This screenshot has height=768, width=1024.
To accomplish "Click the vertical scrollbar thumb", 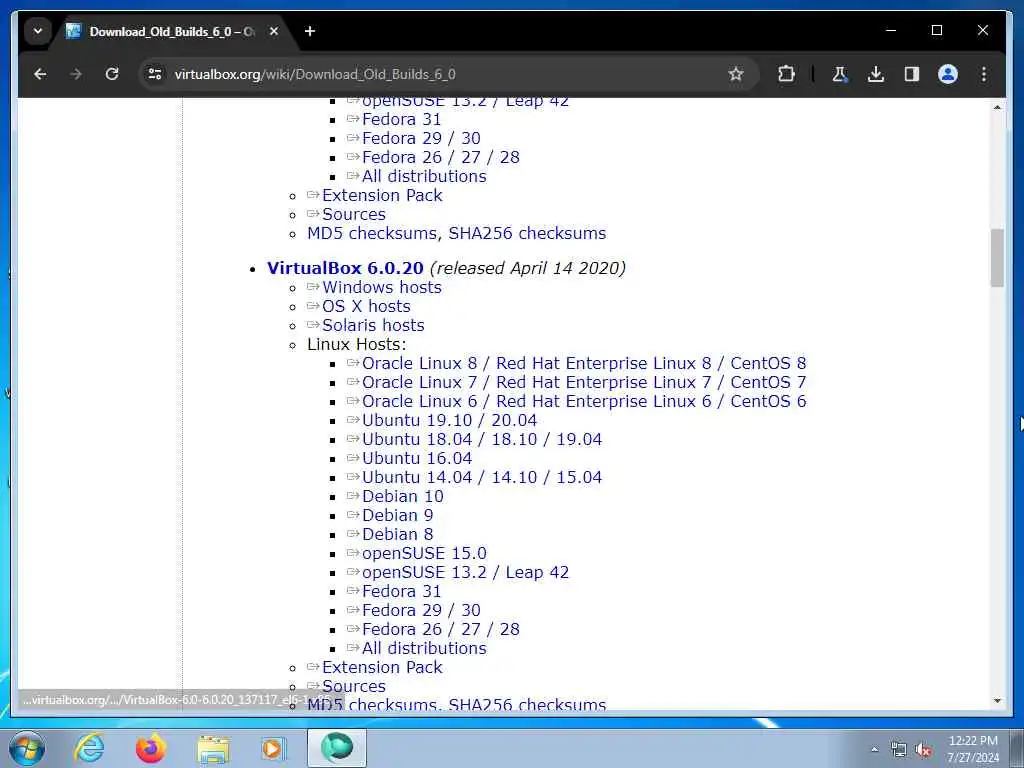I will 997,257.
